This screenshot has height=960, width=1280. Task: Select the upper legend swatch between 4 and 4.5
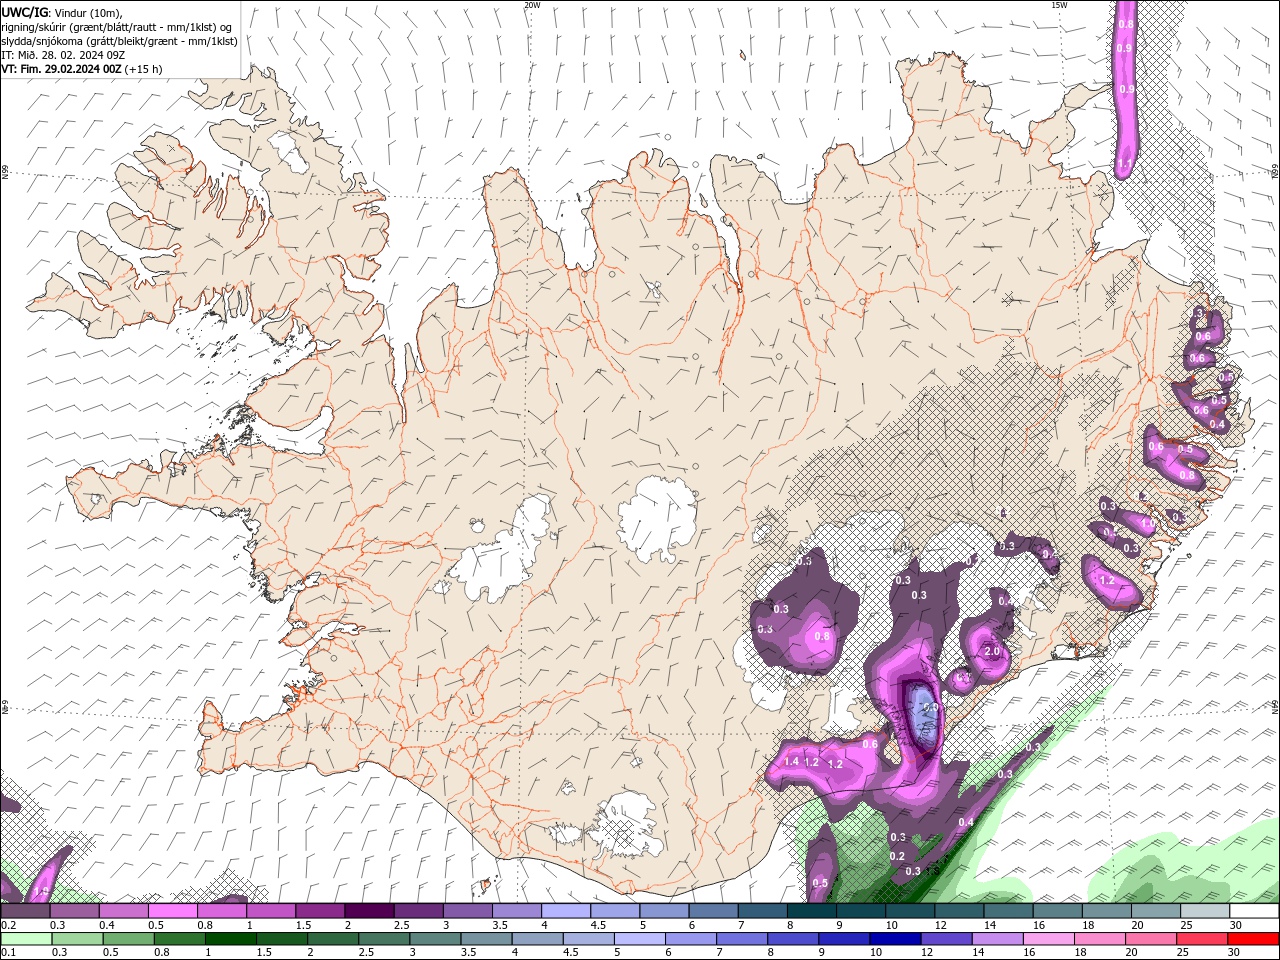(565, 911)
